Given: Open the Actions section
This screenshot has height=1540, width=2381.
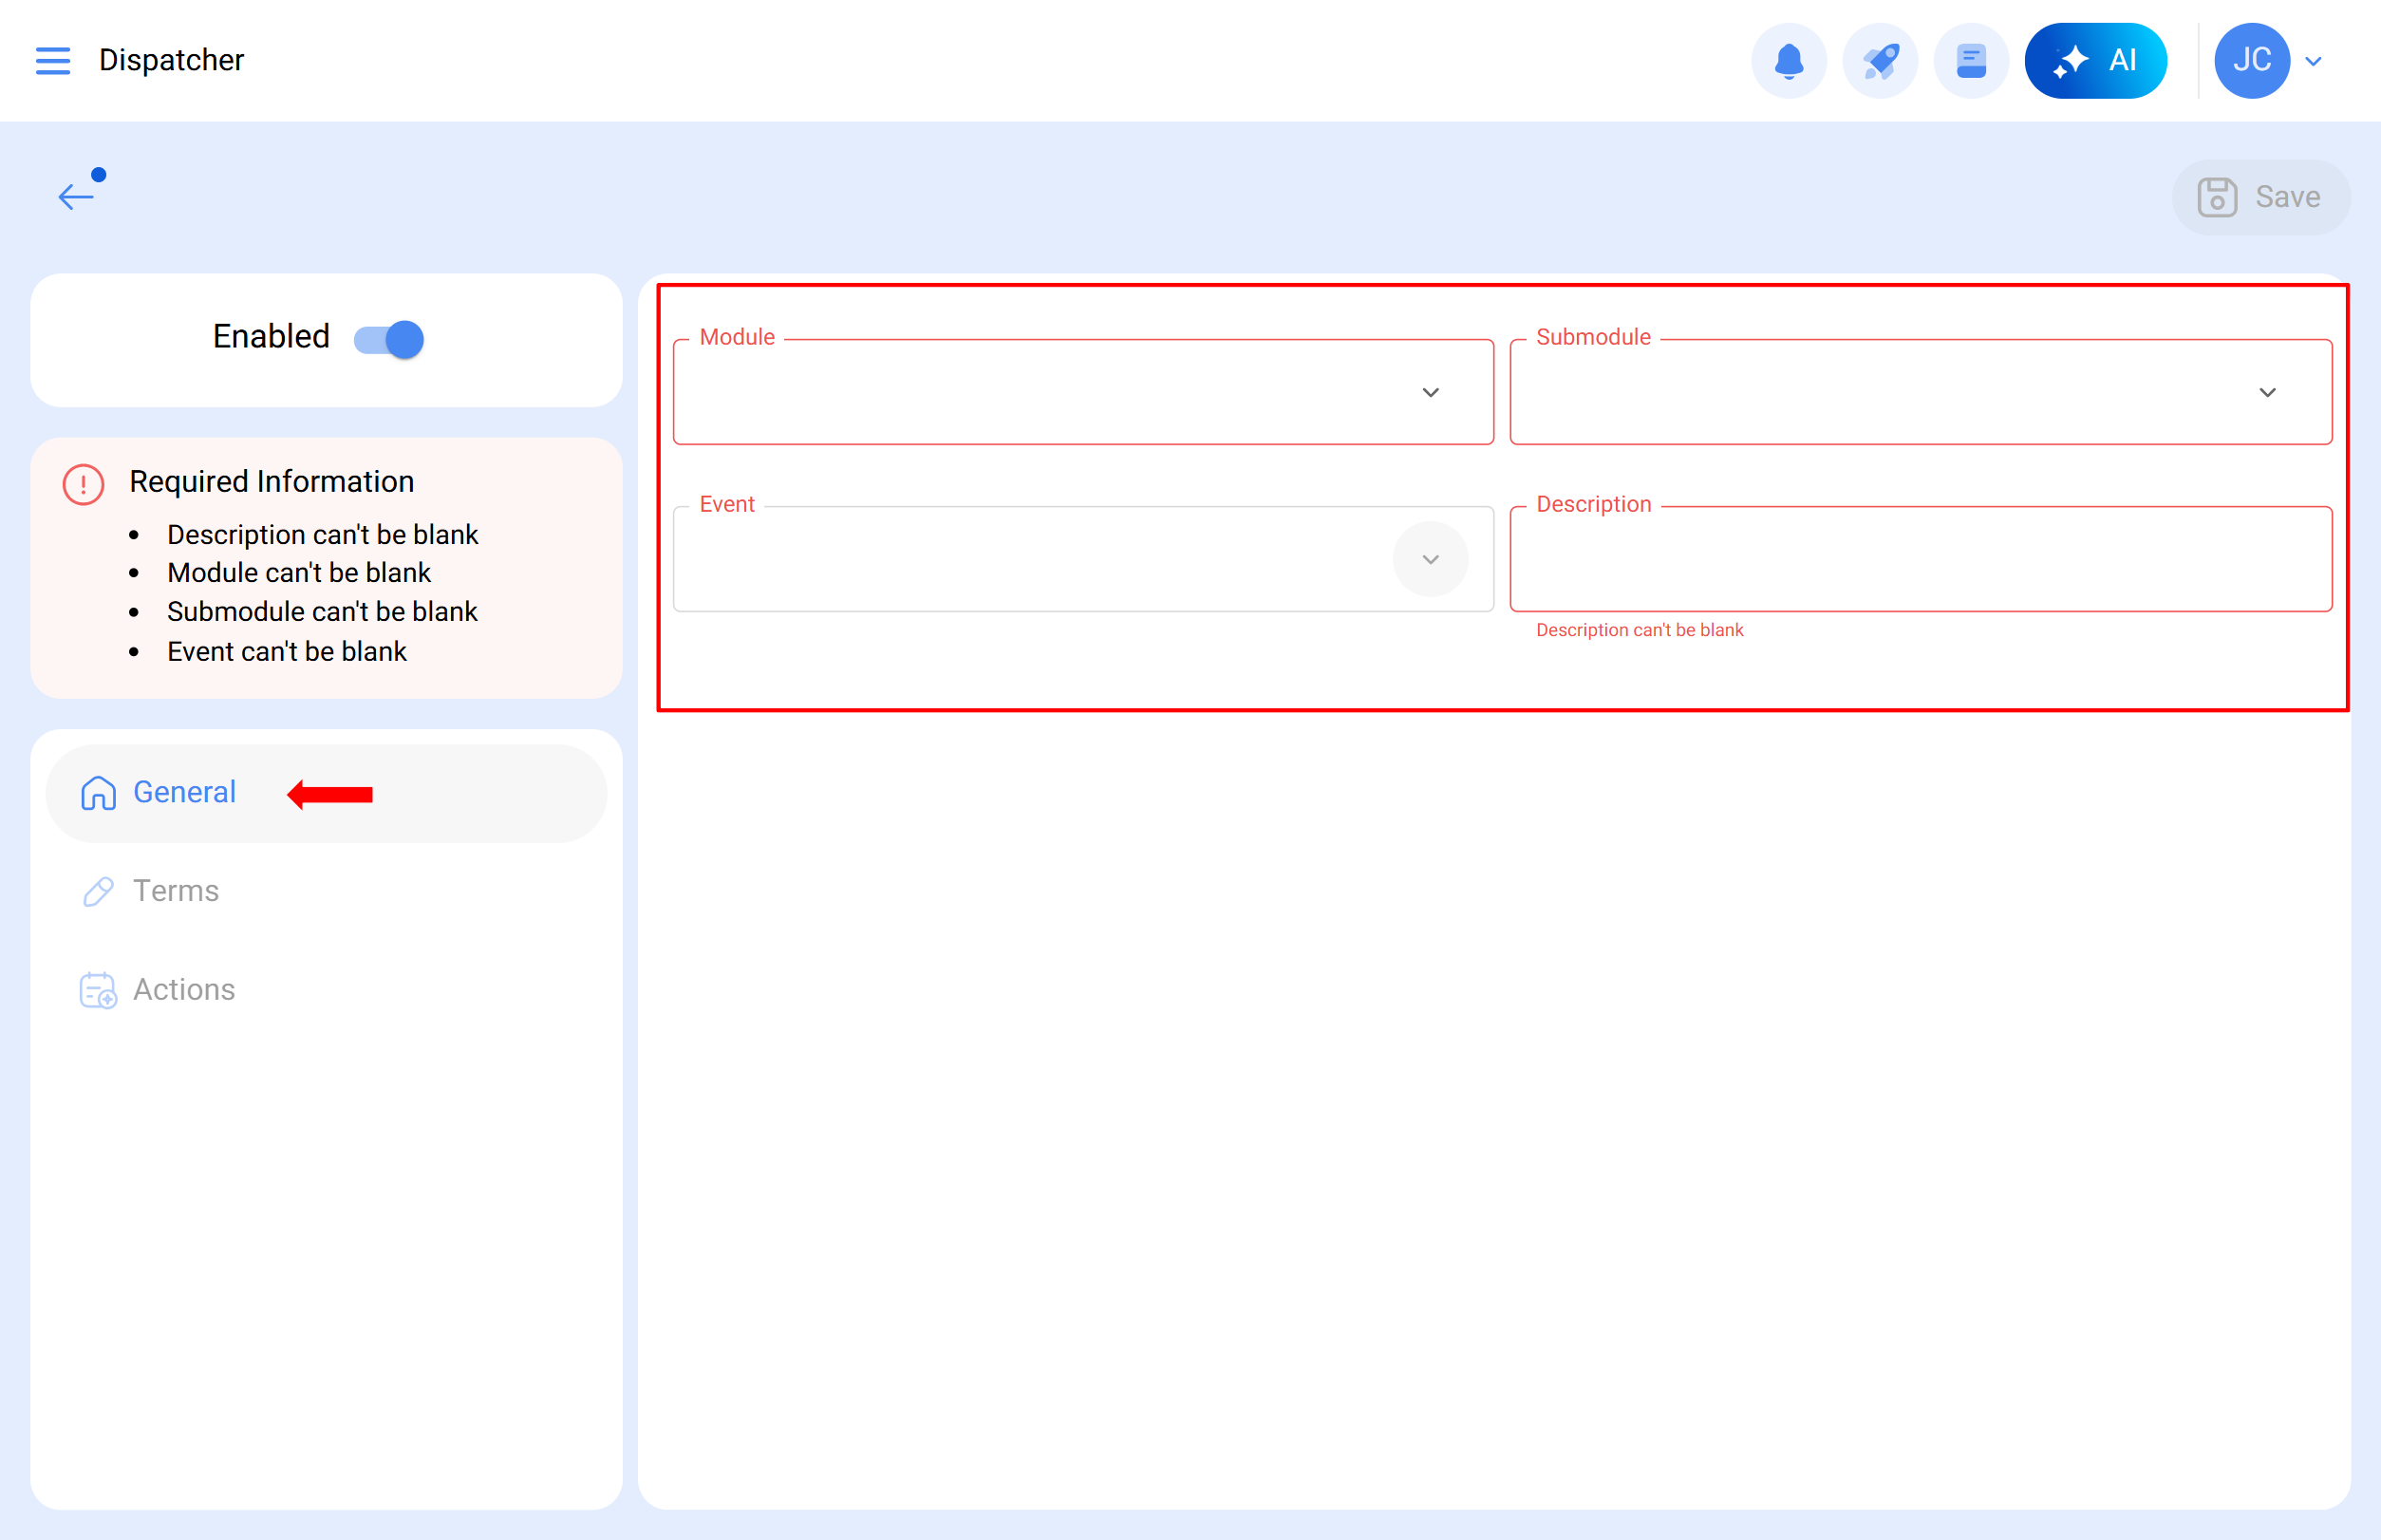Looking at the screenshot, I should point(184,989).
